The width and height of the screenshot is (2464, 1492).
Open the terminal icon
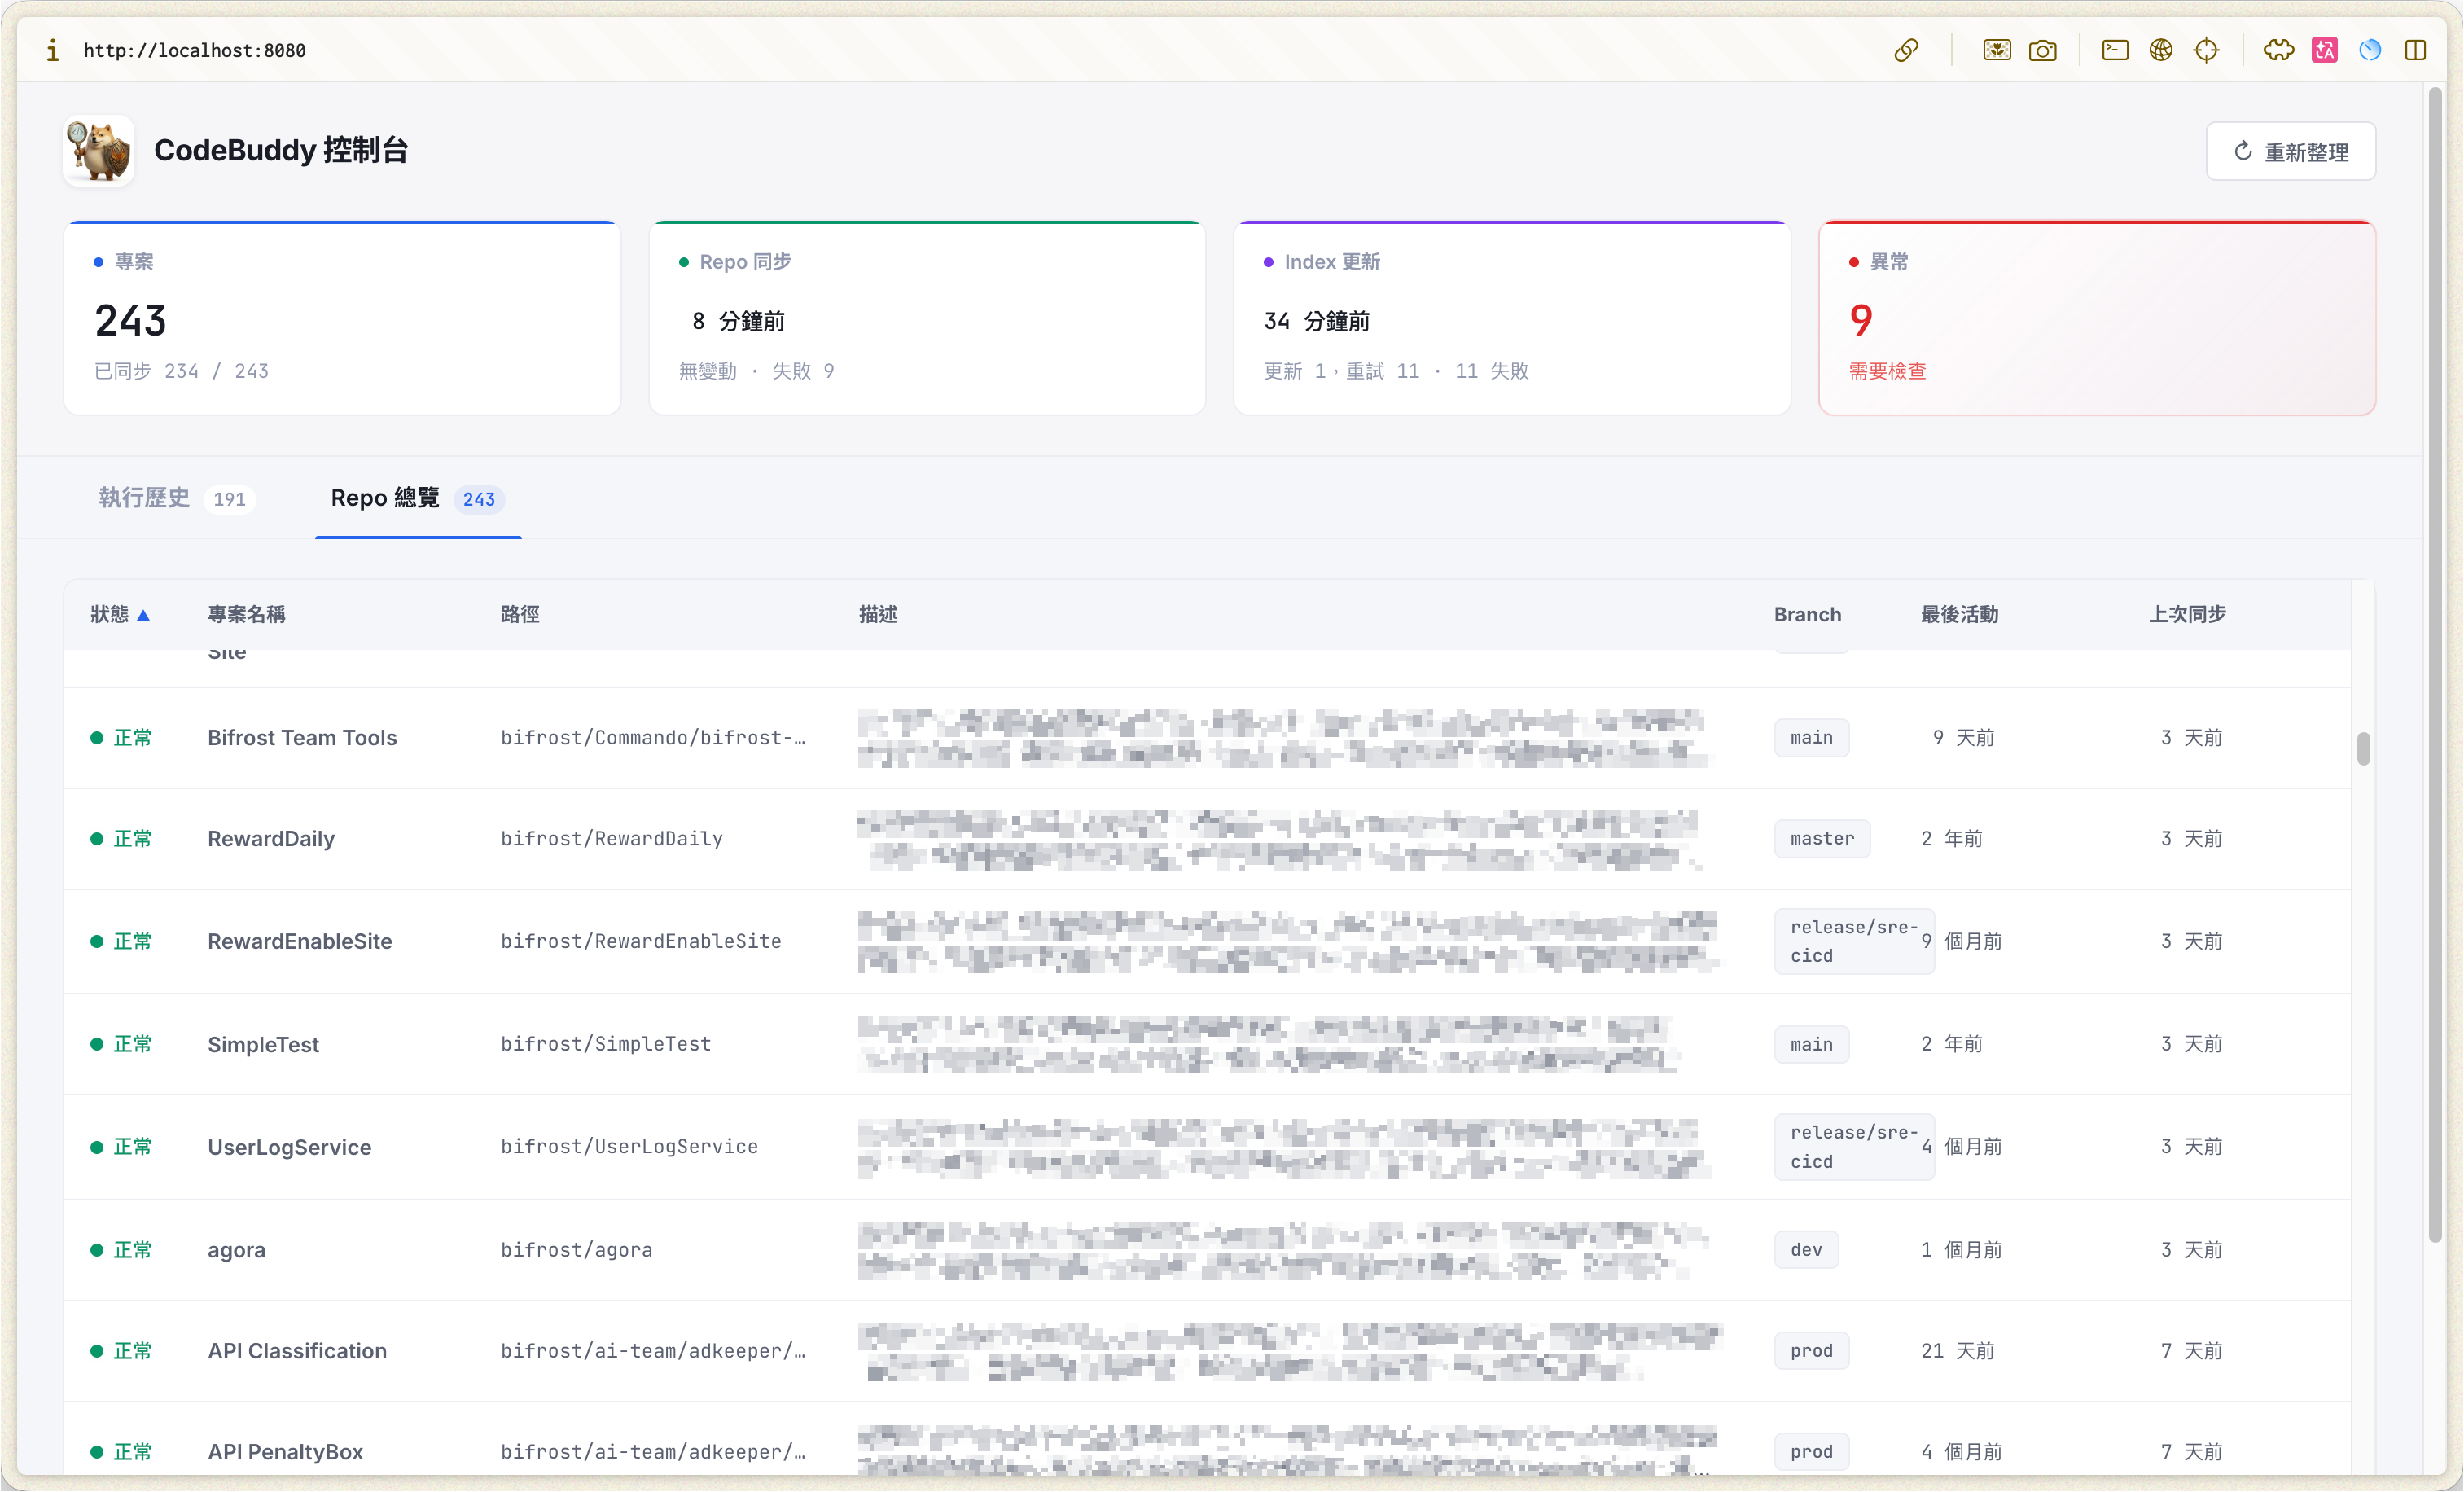tap(2115, 49)
